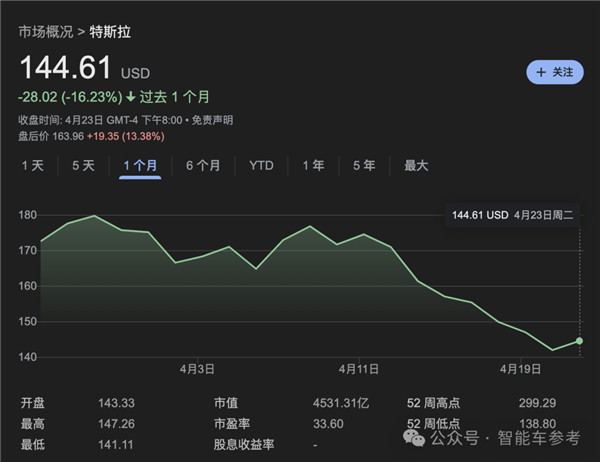Click the green end-point dot on chart
Viewport: 600px width, 462px height.
(x=580, y=341)
